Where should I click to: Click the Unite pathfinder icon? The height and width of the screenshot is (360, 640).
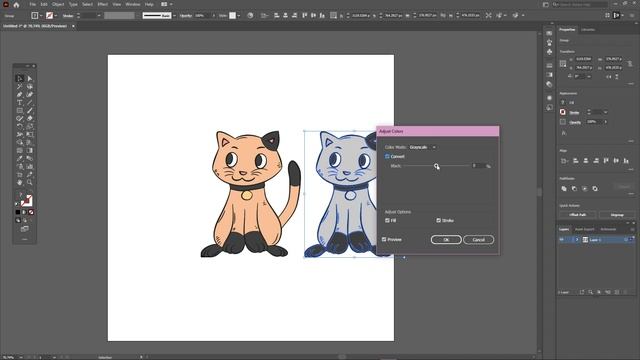(564, 189)
